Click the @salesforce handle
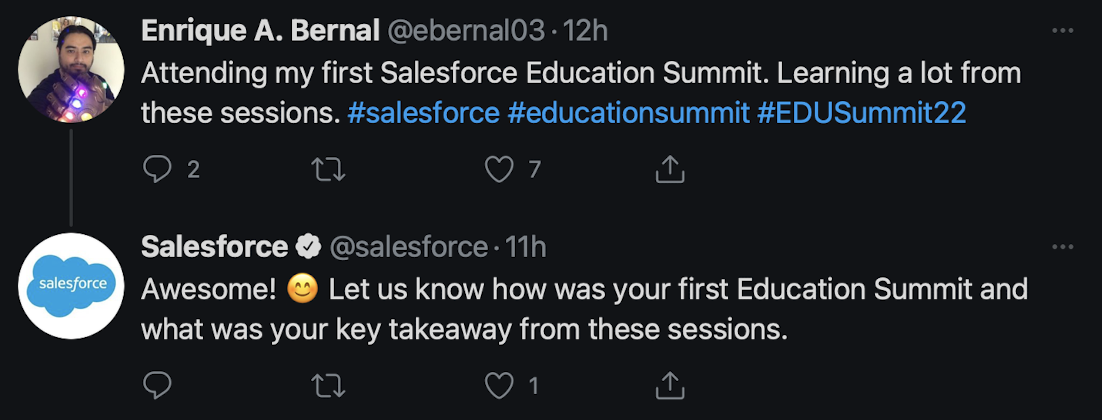The image size is (1102, 420). (408, 246)
